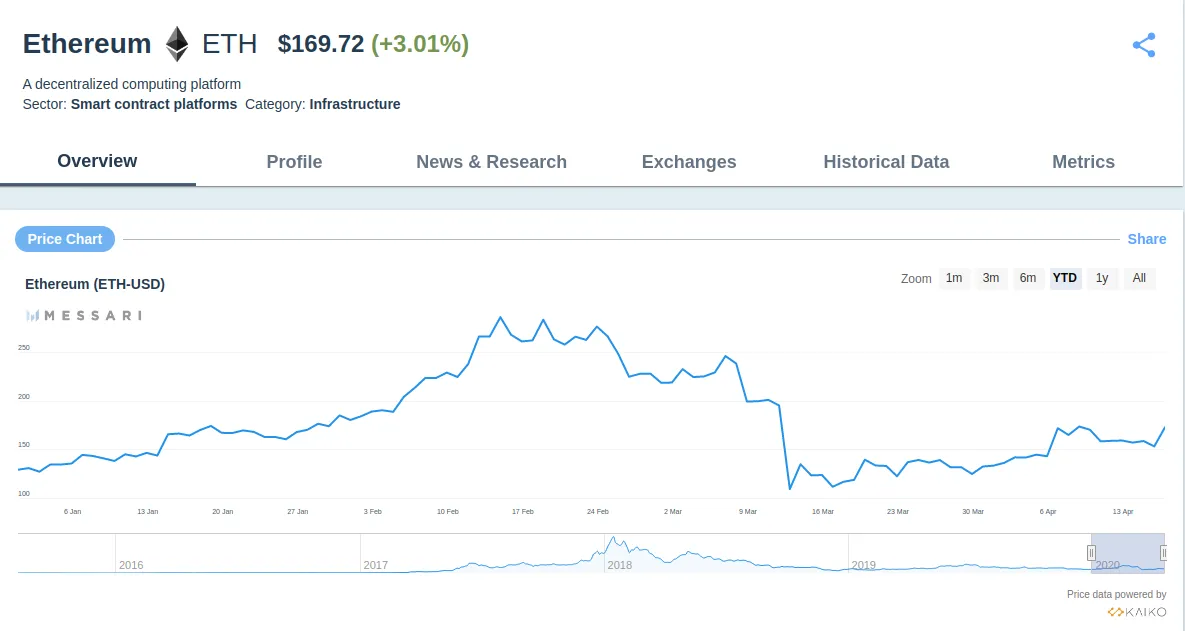Click the $169.72 price value
The height and width of the screenshot is (631, 1185).
click(x=320, y=44)
